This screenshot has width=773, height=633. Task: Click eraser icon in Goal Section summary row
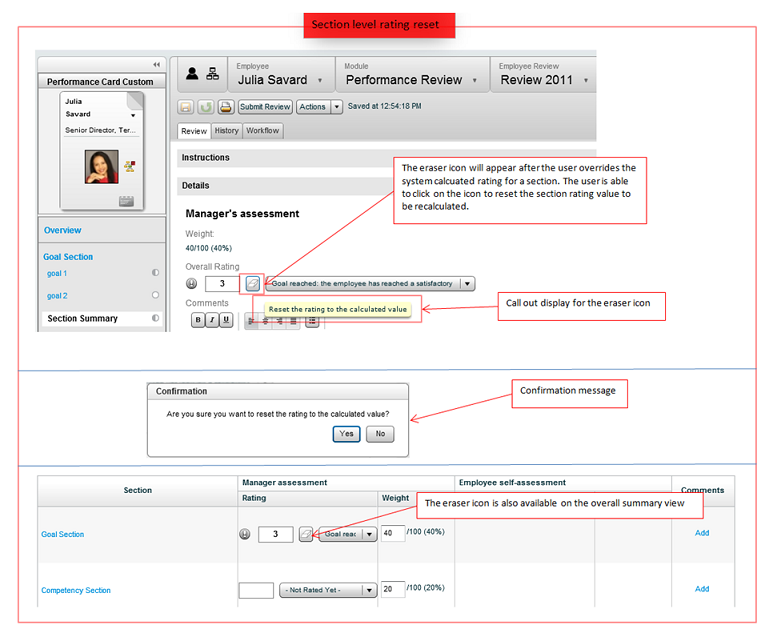point(306,534)
